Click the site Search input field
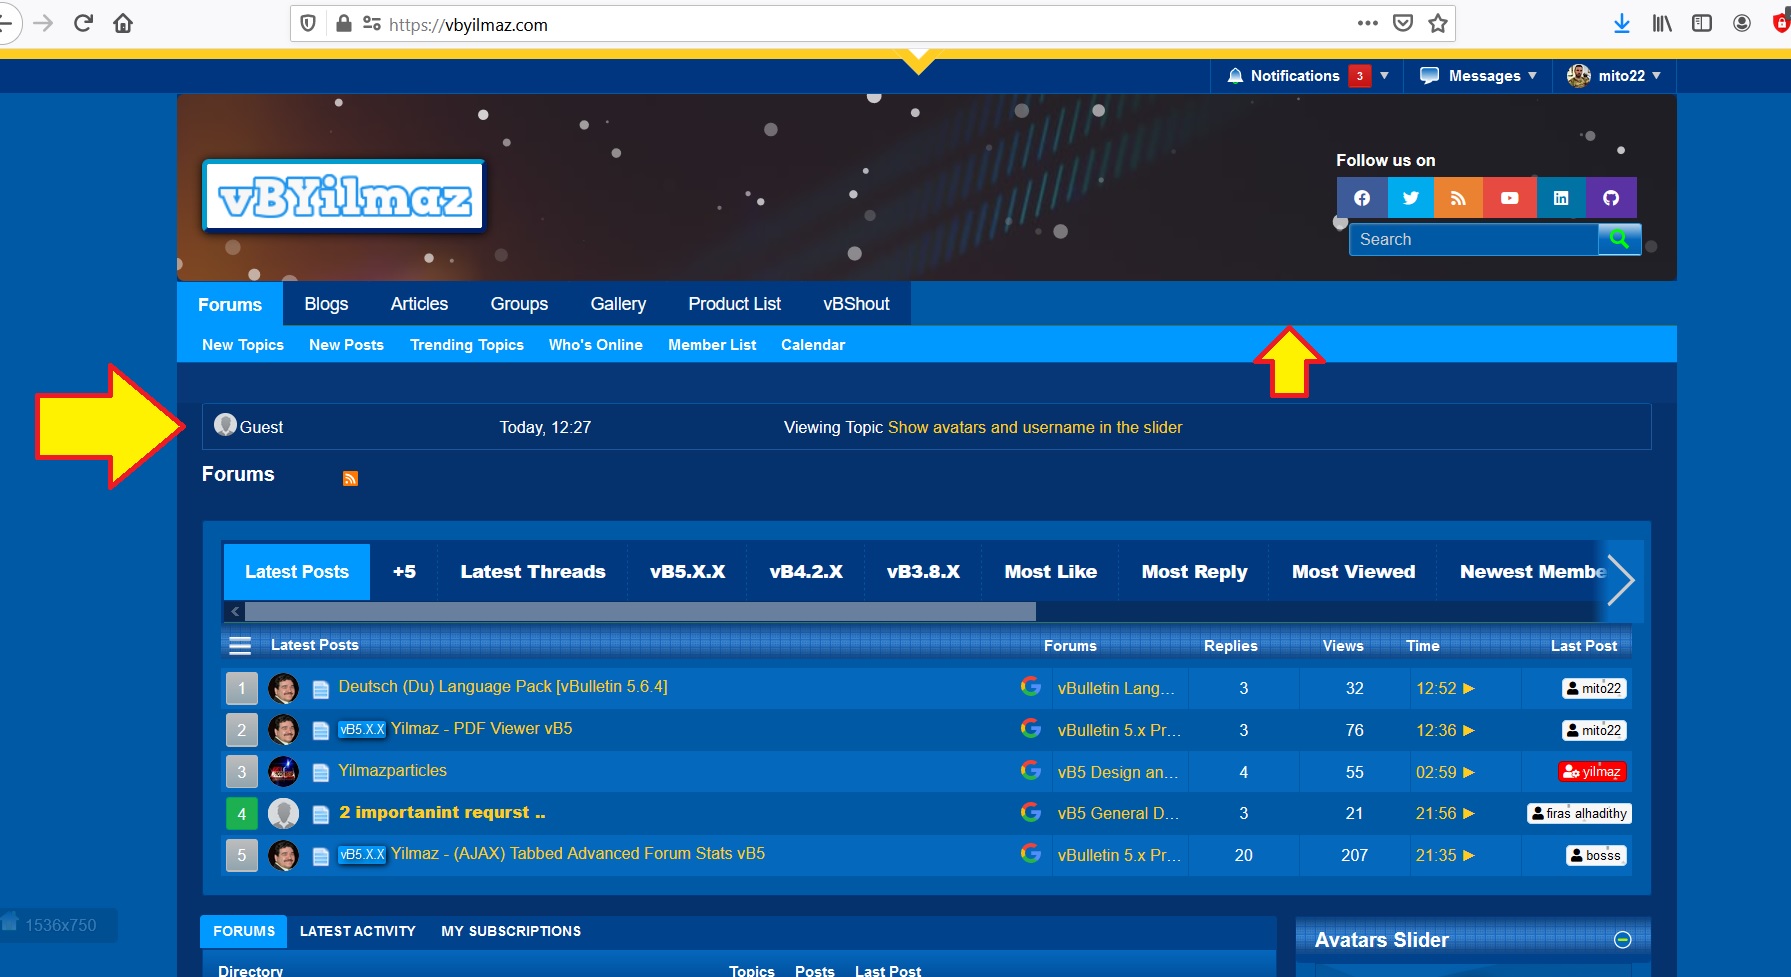 click(1473, 239)
